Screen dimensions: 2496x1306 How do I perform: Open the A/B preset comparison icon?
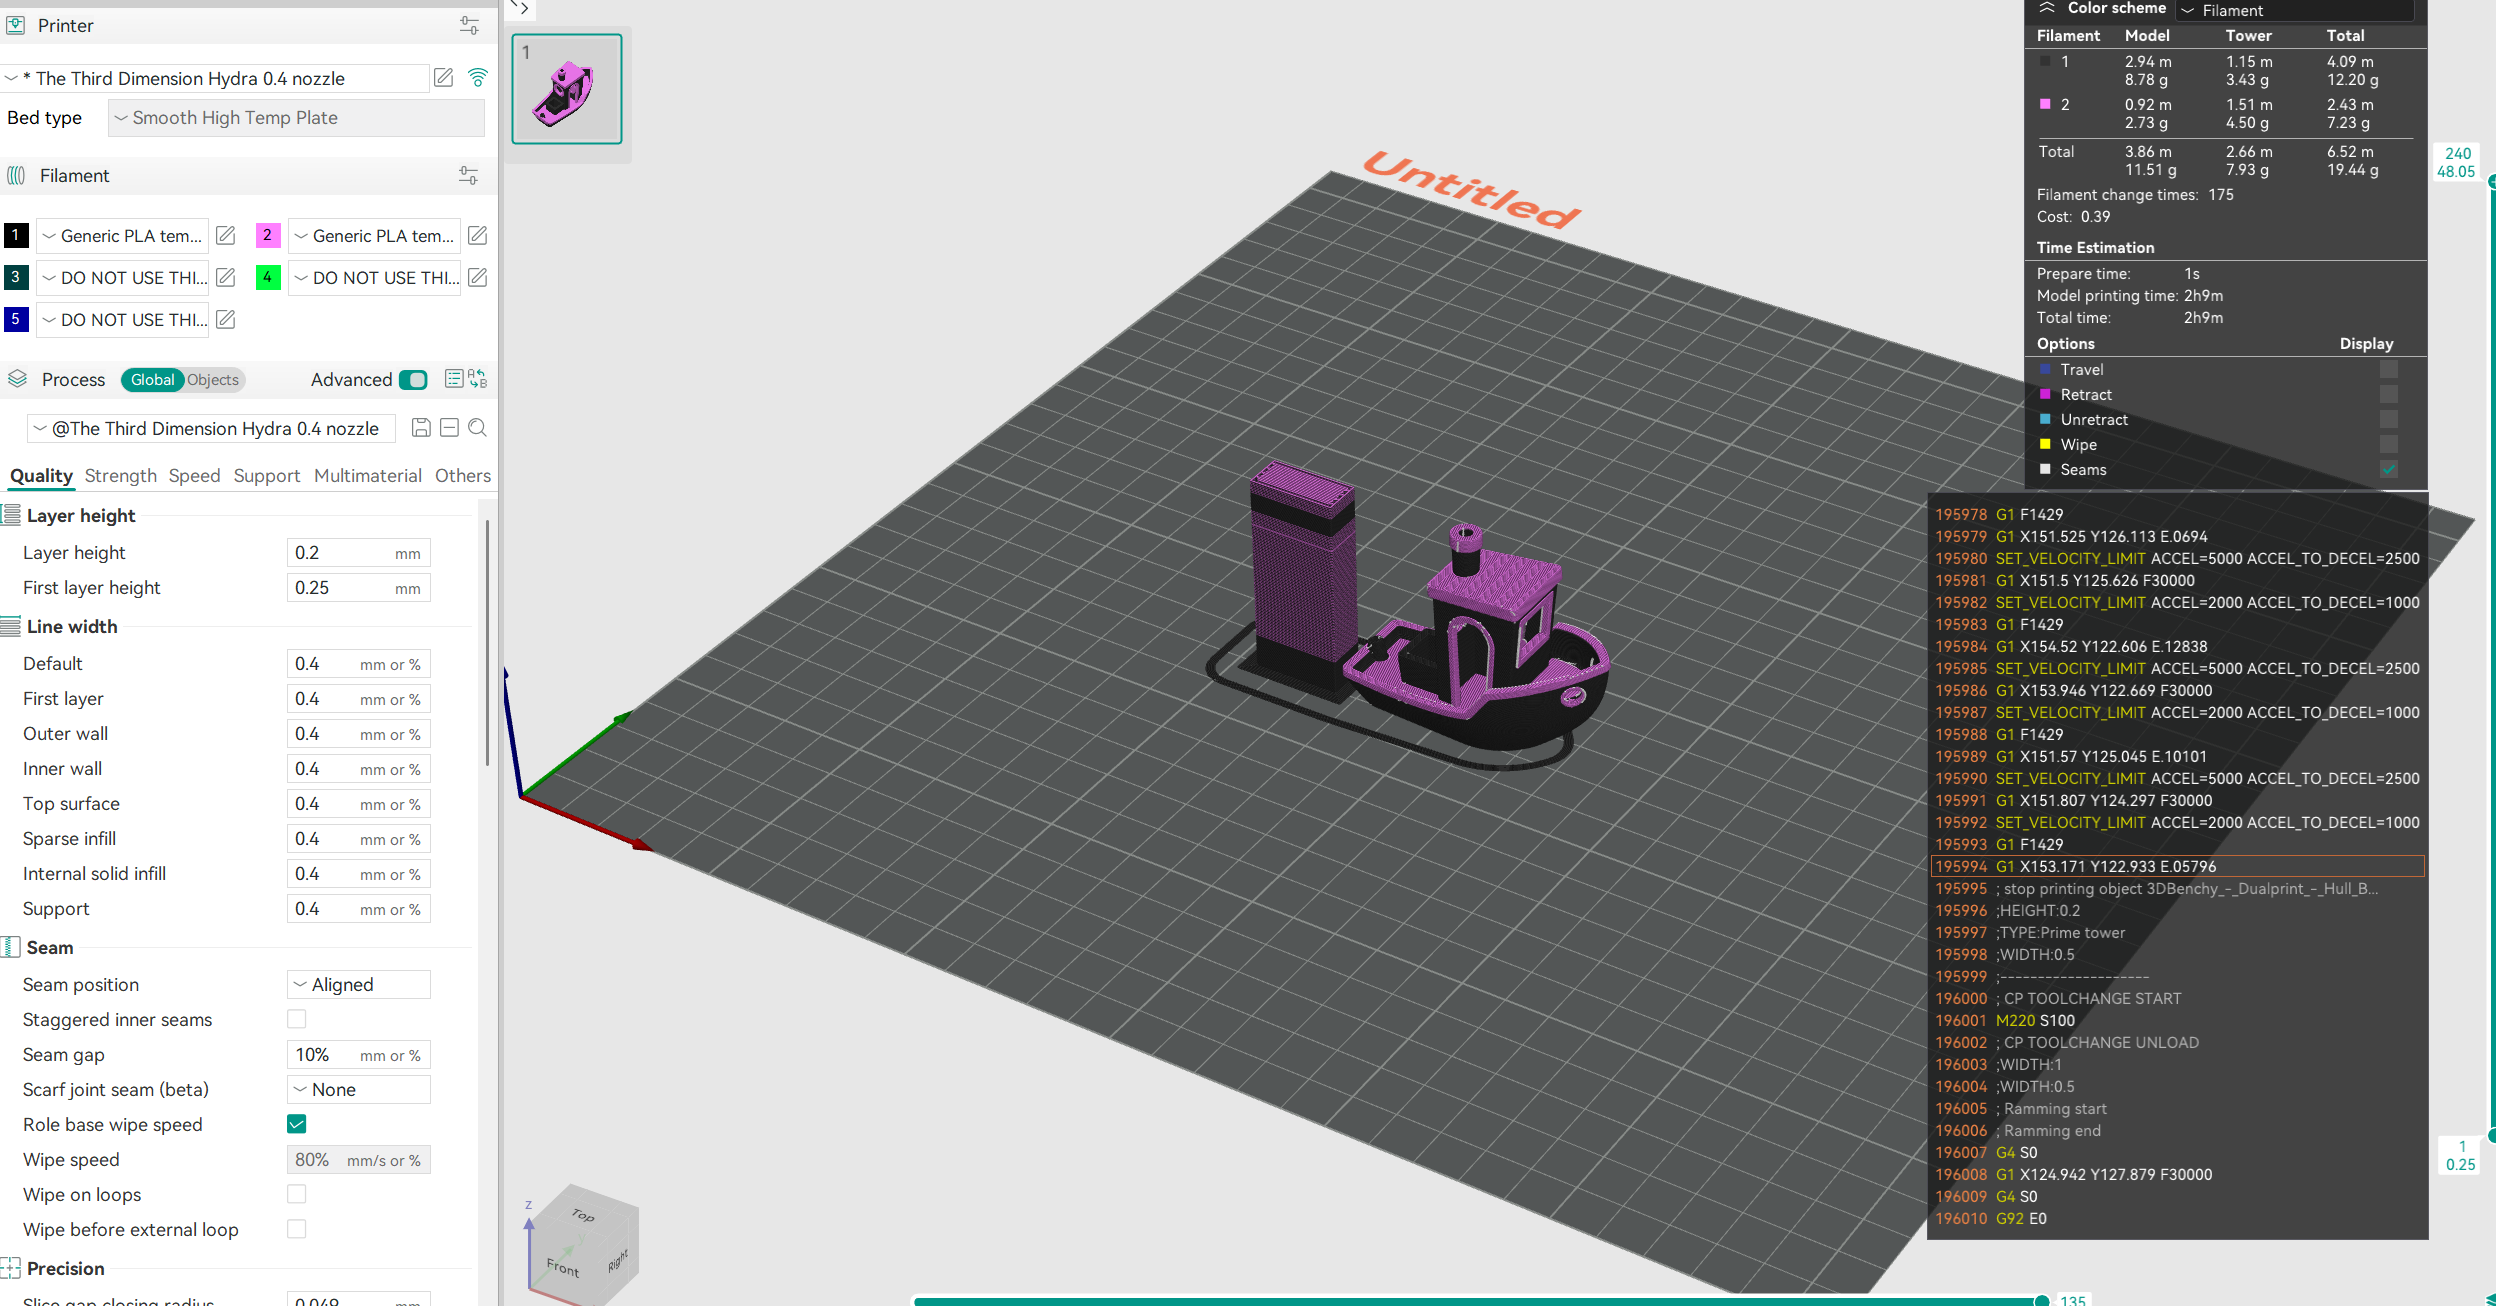coord(475,379)
